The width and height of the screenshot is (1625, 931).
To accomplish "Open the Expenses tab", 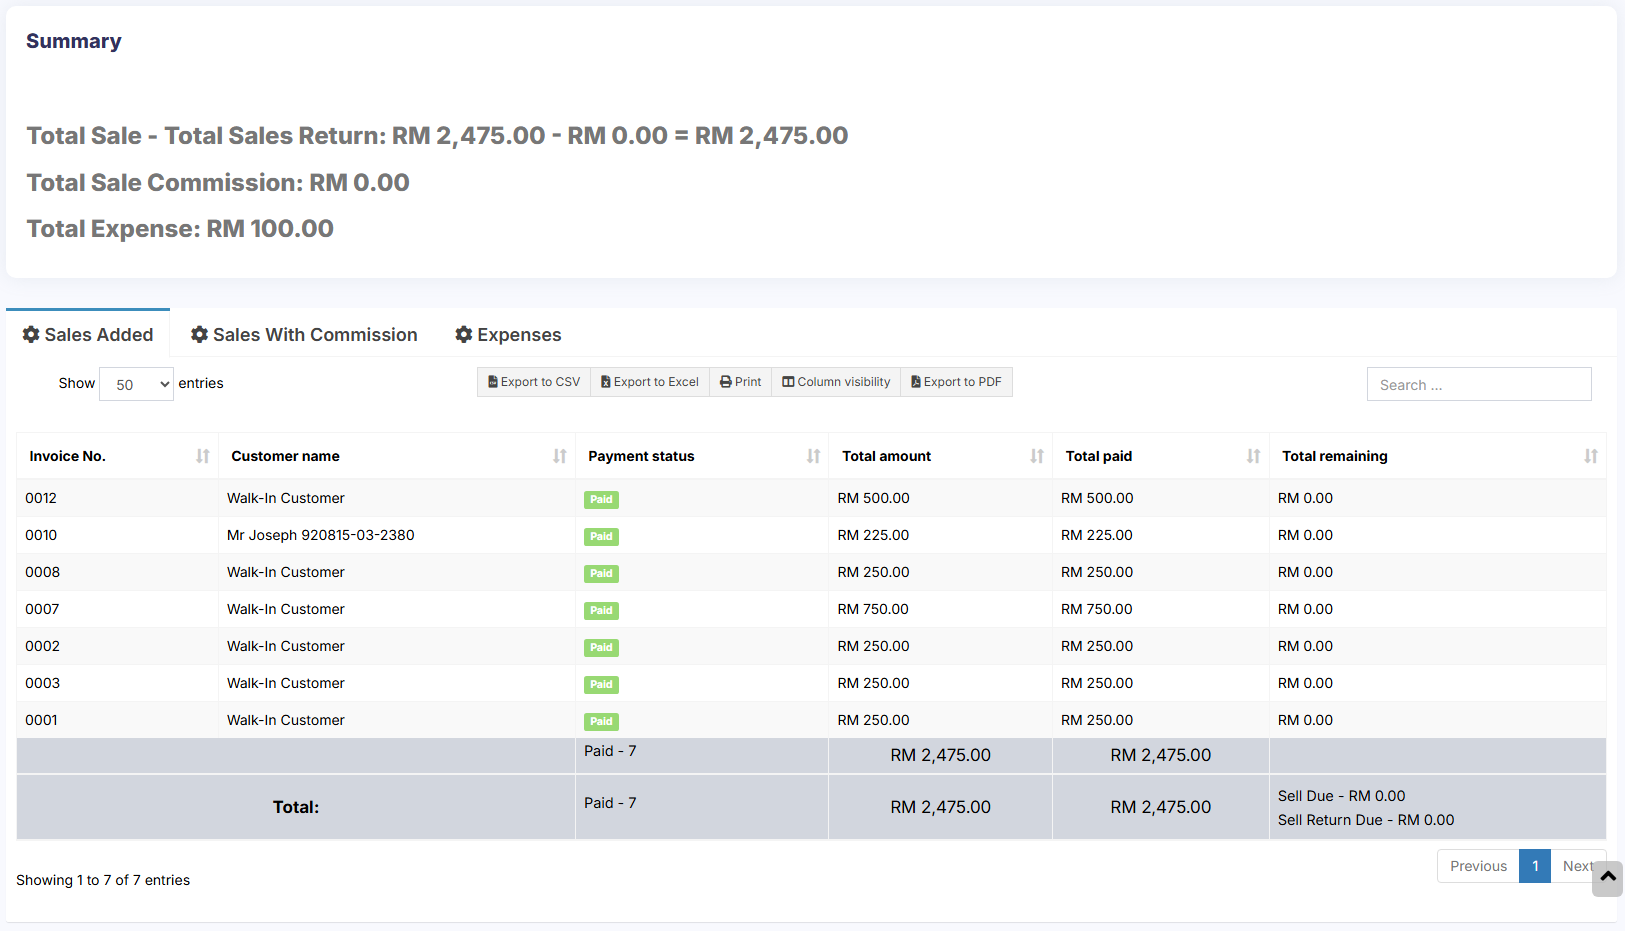I will pos(508,335).
